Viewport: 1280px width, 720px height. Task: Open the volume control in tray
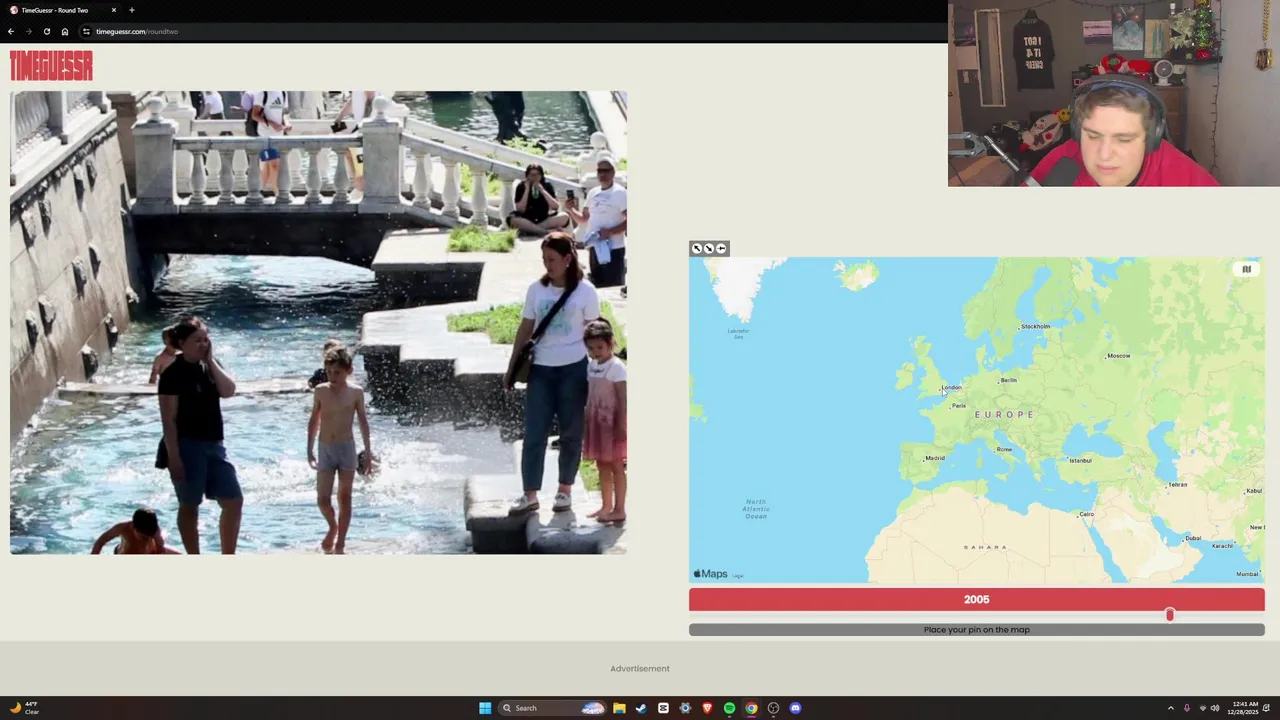coord(1215,708)
